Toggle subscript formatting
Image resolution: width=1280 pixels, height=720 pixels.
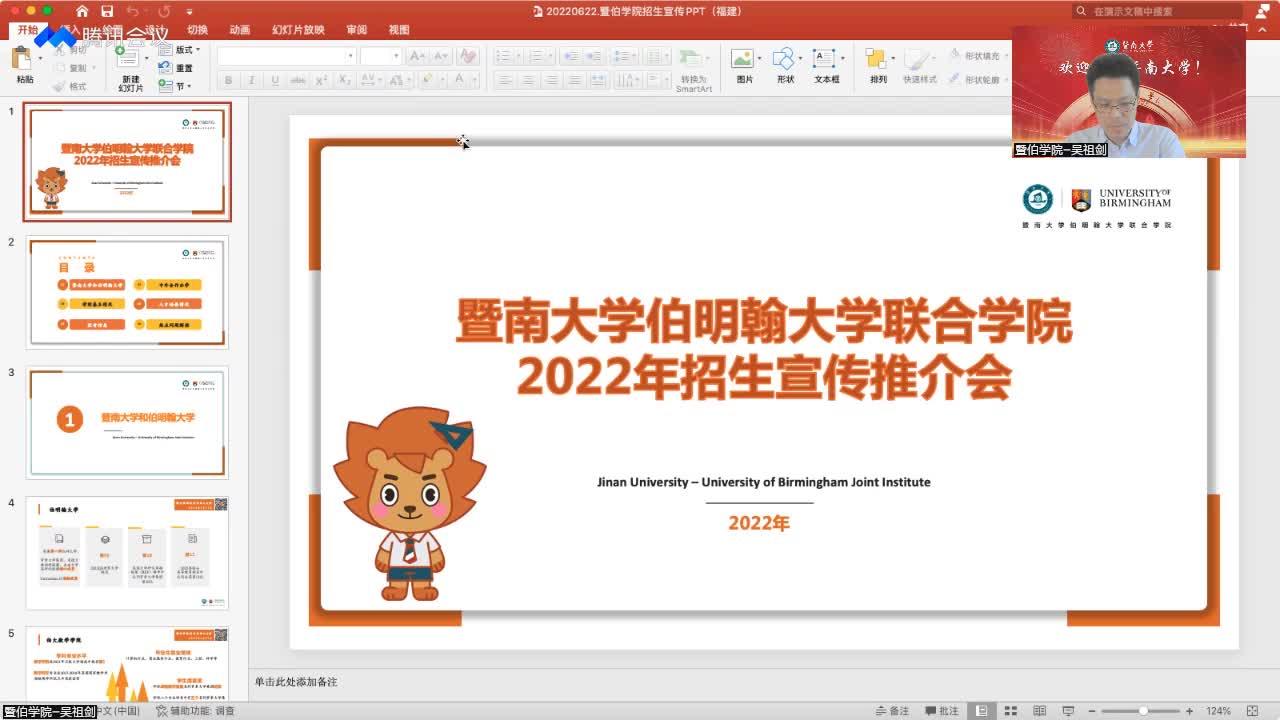tap(344, 80)
